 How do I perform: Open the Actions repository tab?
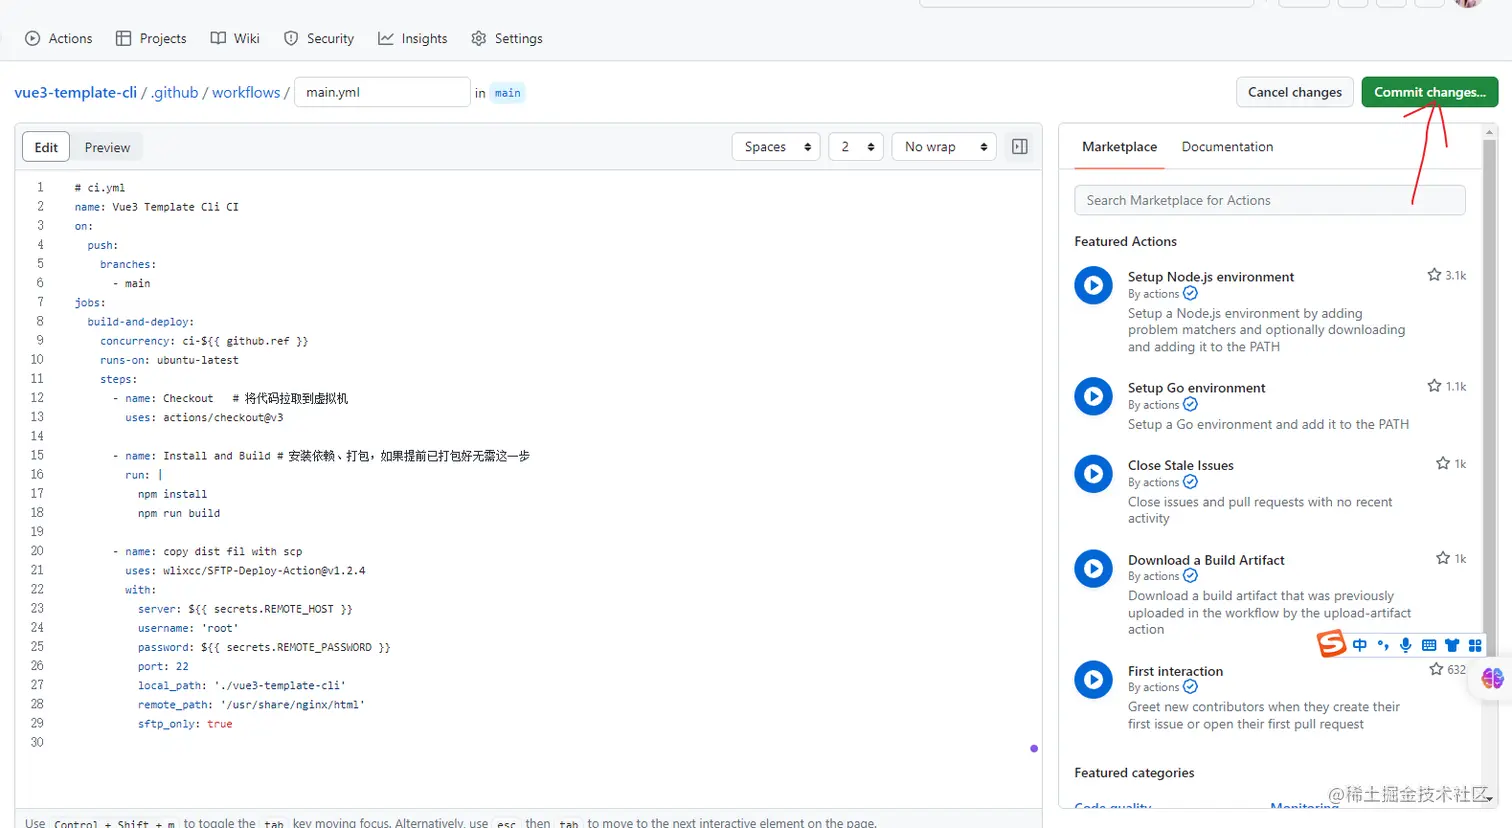click(58, 38)
